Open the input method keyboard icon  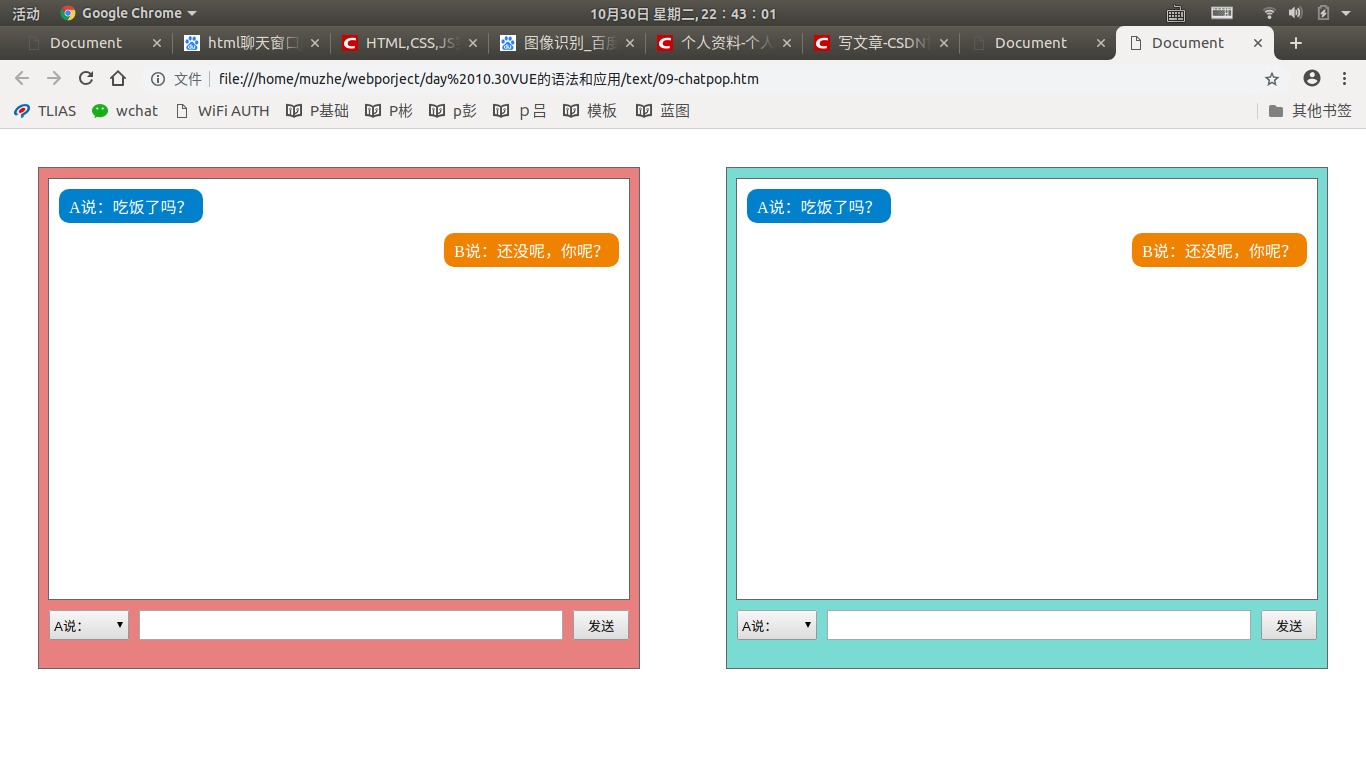[x=1222, y=13]
